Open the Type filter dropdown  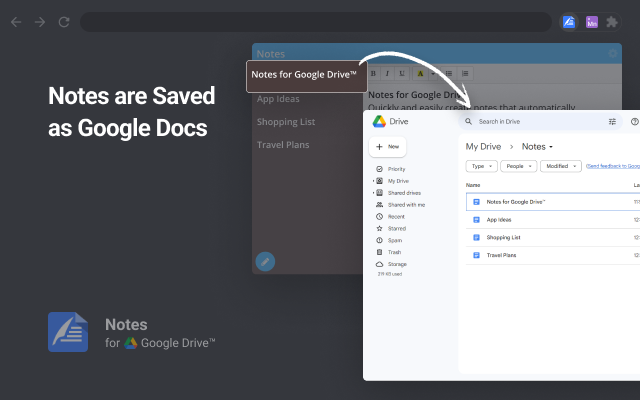482,166
